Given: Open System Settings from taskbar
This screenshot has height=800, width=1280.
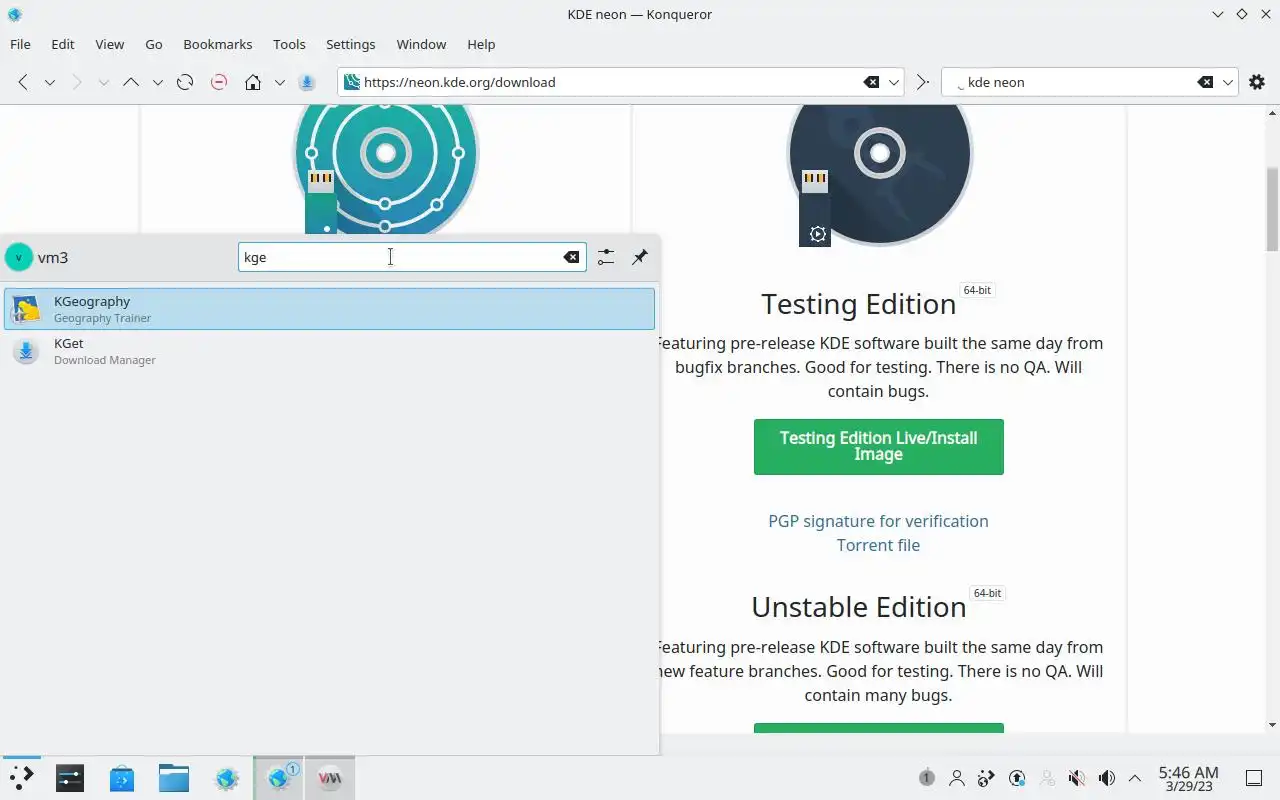Looking at the screenshot, I should (x=70, y=778).
